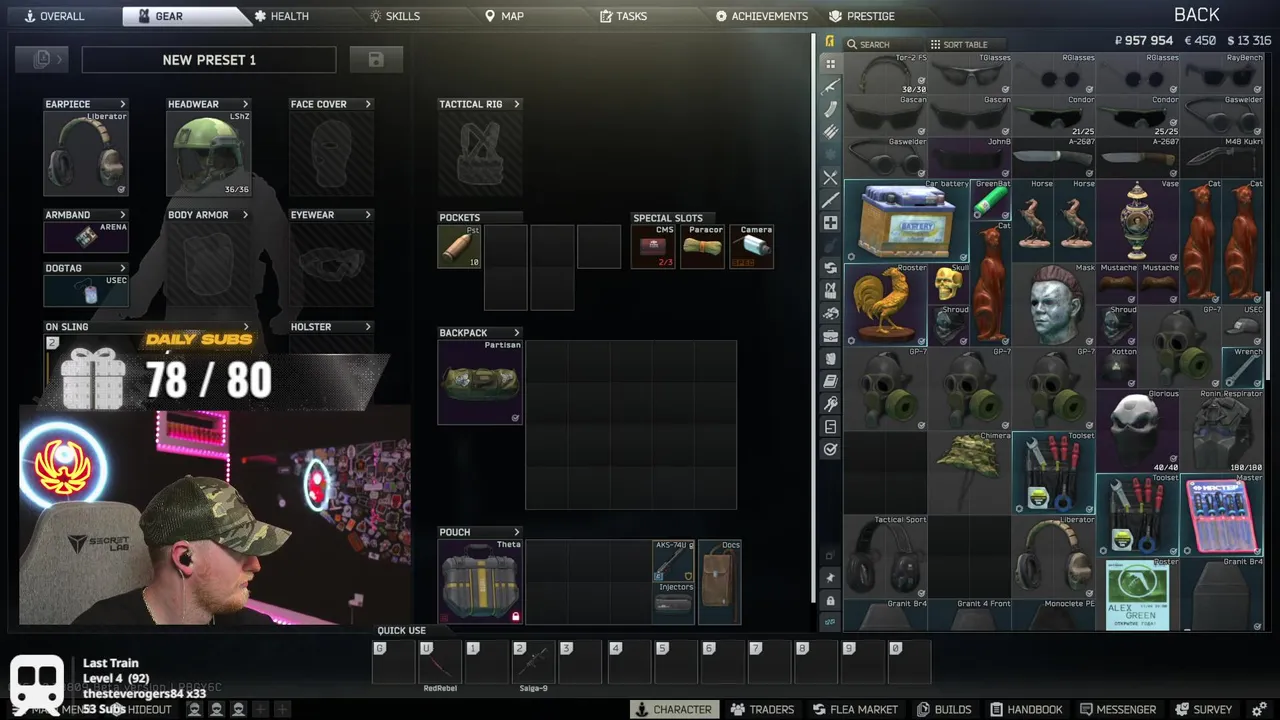The width and height of the screenshot is (1280, 720).
Task: Select the Master screwdriver set item
Action: pyautogui.click(x=1222, y=515)
